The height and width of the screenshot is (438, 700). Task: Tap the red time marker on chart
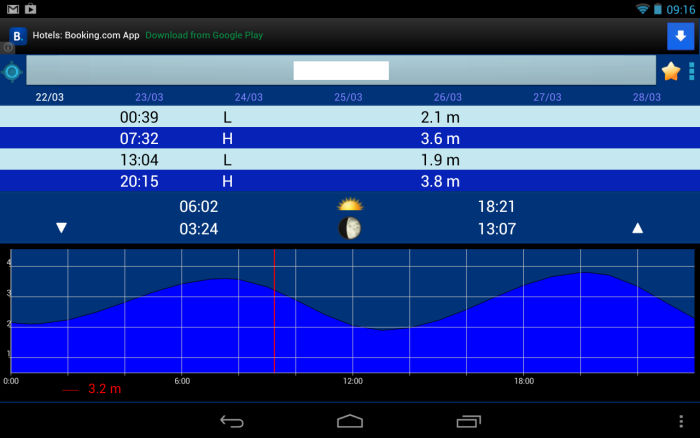[x=274, y=310]
